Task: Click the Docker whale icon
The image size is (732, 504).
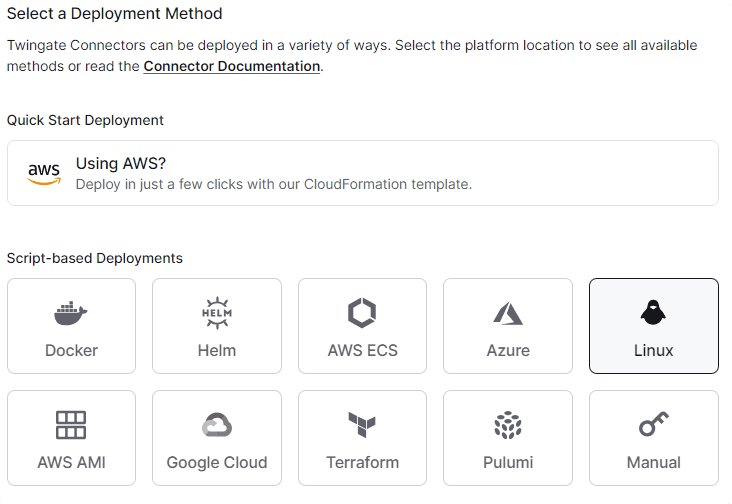Action: 71,314
